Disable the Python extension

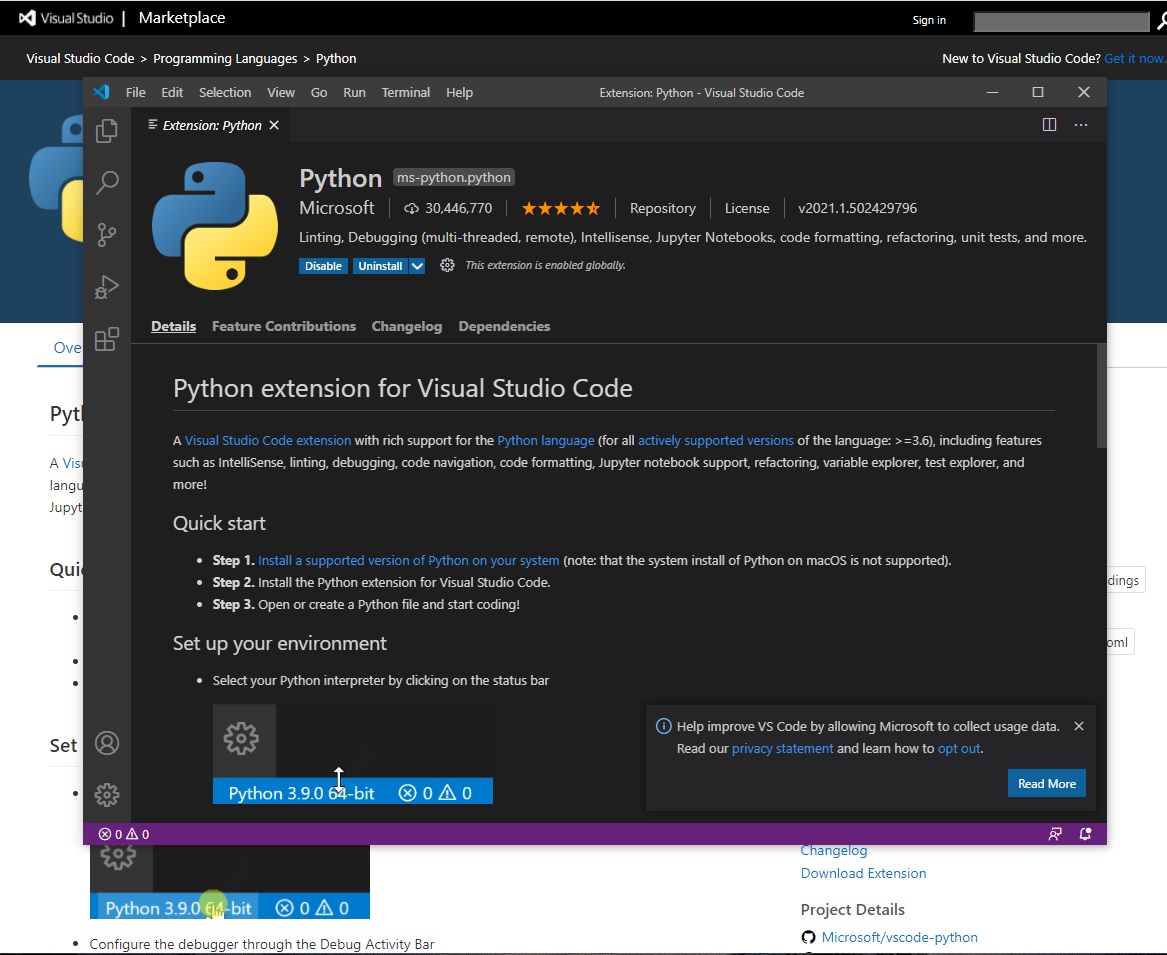pos(323,266)
